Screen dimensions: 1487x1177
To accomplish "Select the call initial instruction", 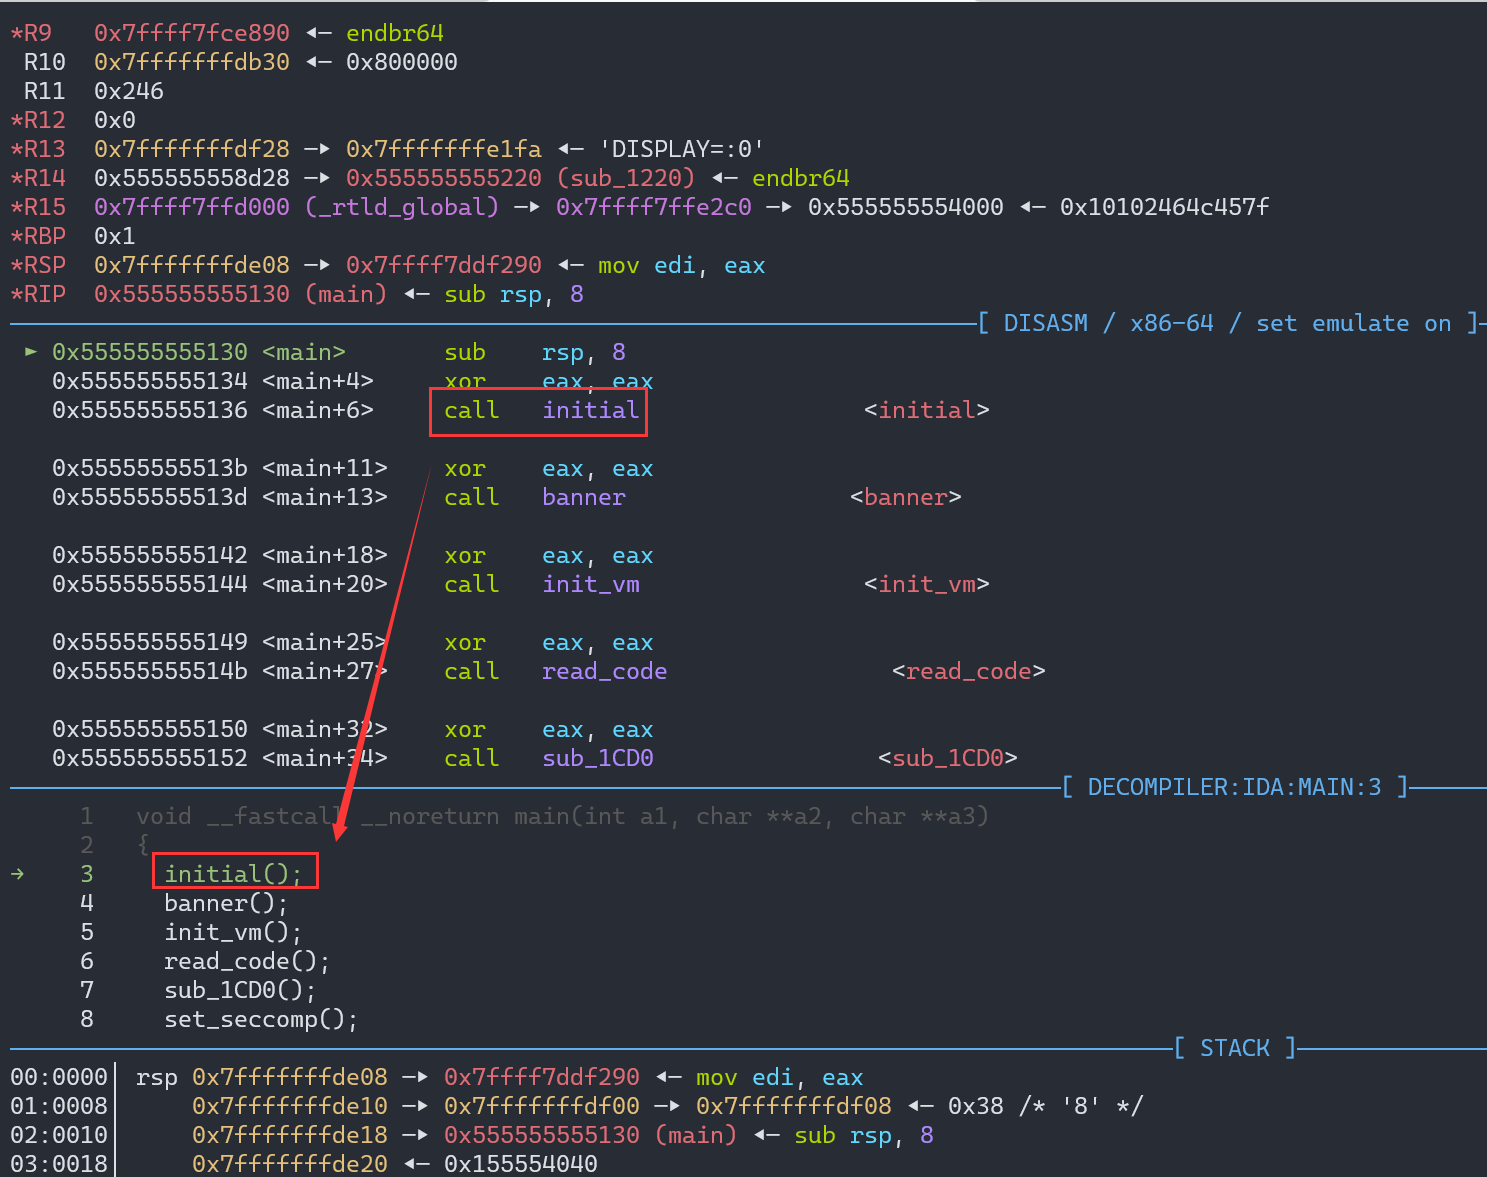I will tap(540, 410).
